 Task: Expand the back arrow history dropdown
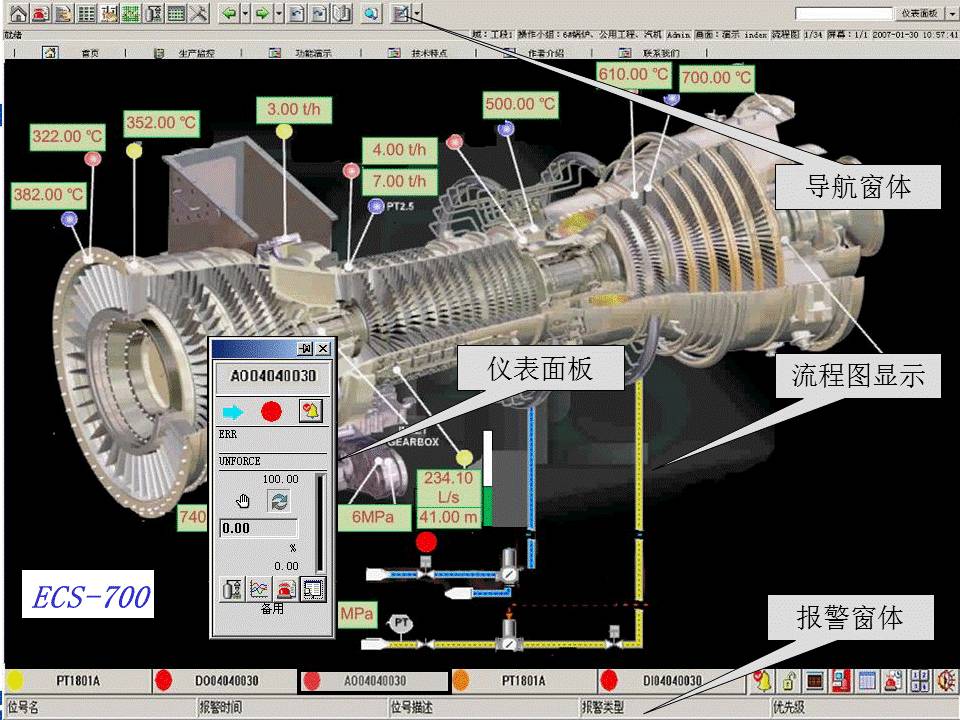coord(244,14)
